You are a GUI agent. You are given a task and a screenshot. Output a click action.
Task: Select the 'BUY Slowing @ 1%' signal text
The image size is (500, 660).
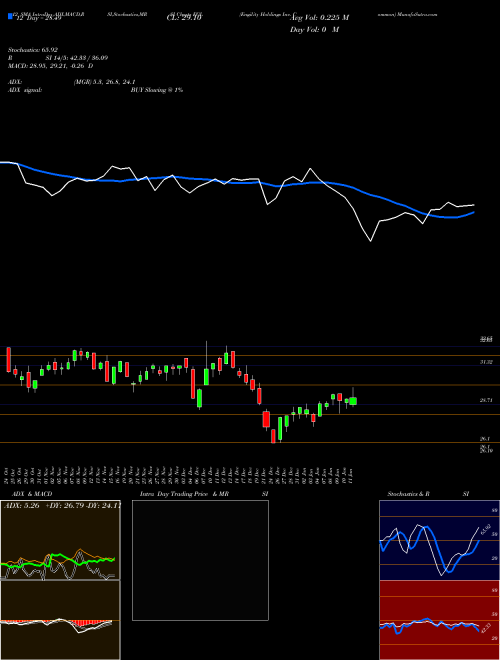click(x=157, y=90)
